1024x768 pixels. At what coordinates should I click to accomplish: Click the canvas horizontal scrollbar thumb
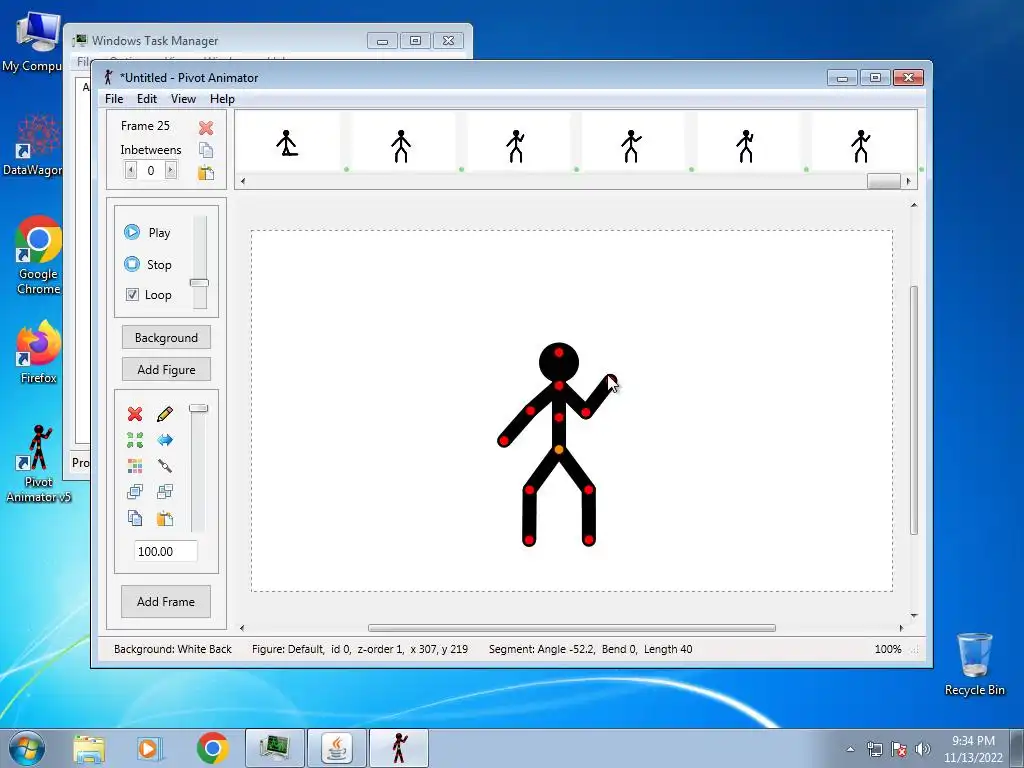coord(571,628)
